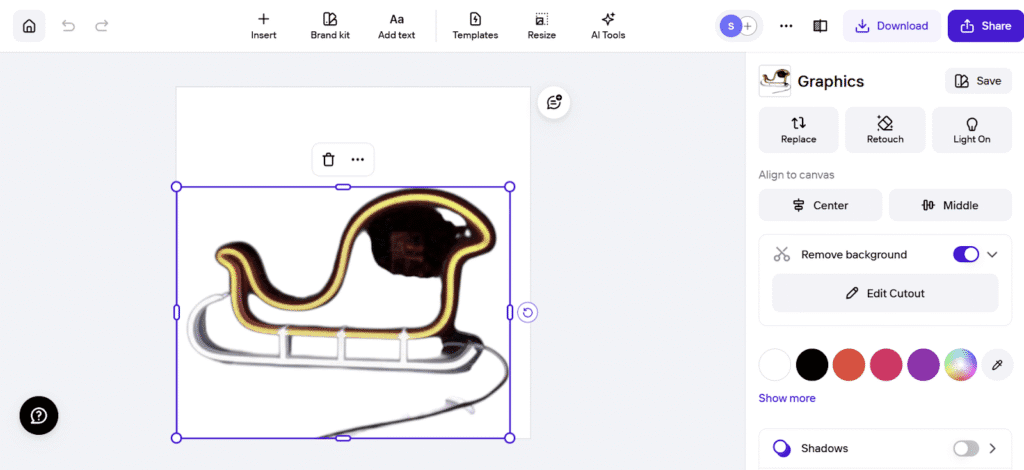Click the scissors Remove background icon
1024x470 pixels.
(x=782, y=255)
